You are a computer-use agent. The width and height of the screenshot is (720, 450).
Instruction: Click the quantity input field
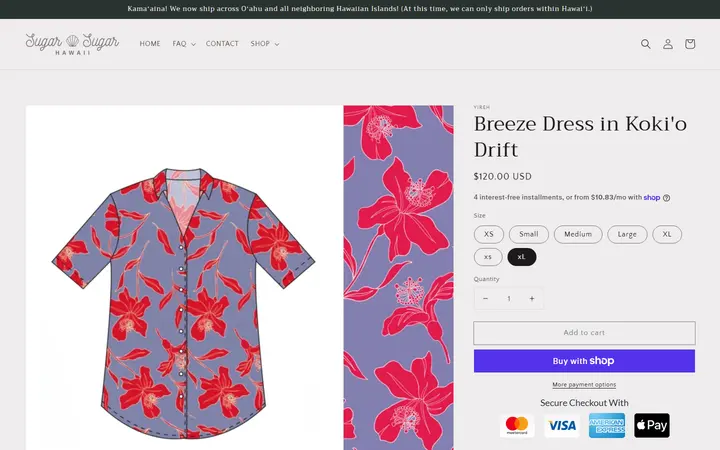coord(509,298)
